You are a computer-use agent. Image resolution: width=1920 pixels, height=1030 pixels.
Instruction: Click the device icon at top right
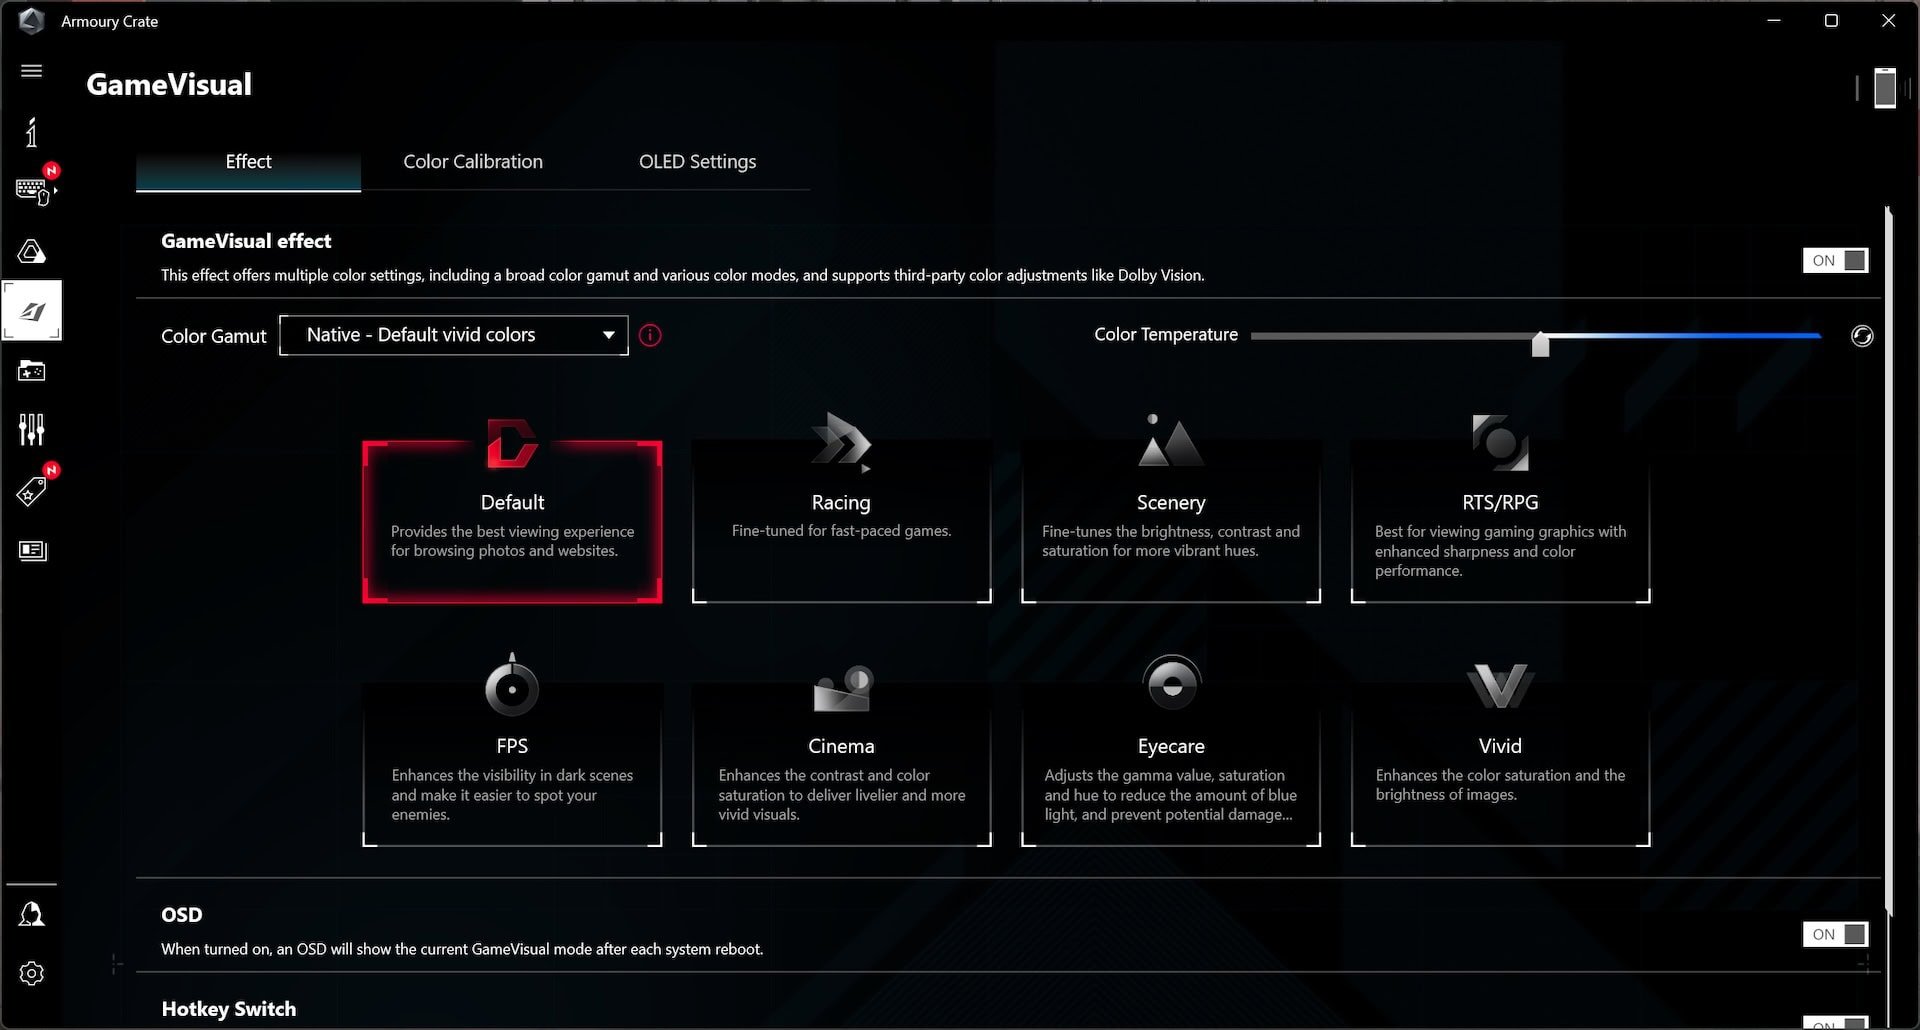pos(1884,88)
